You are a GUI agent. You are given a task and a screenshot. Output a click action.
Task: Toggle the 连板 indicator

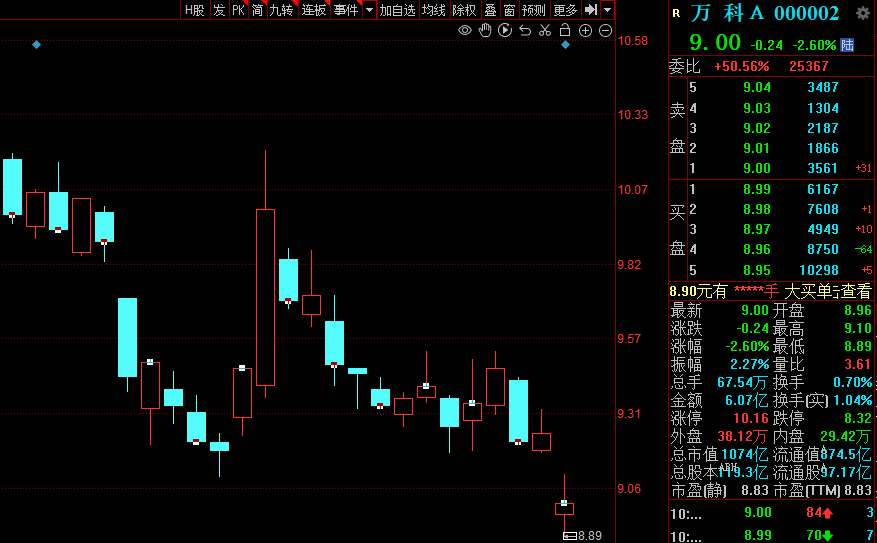pos(314,10)
